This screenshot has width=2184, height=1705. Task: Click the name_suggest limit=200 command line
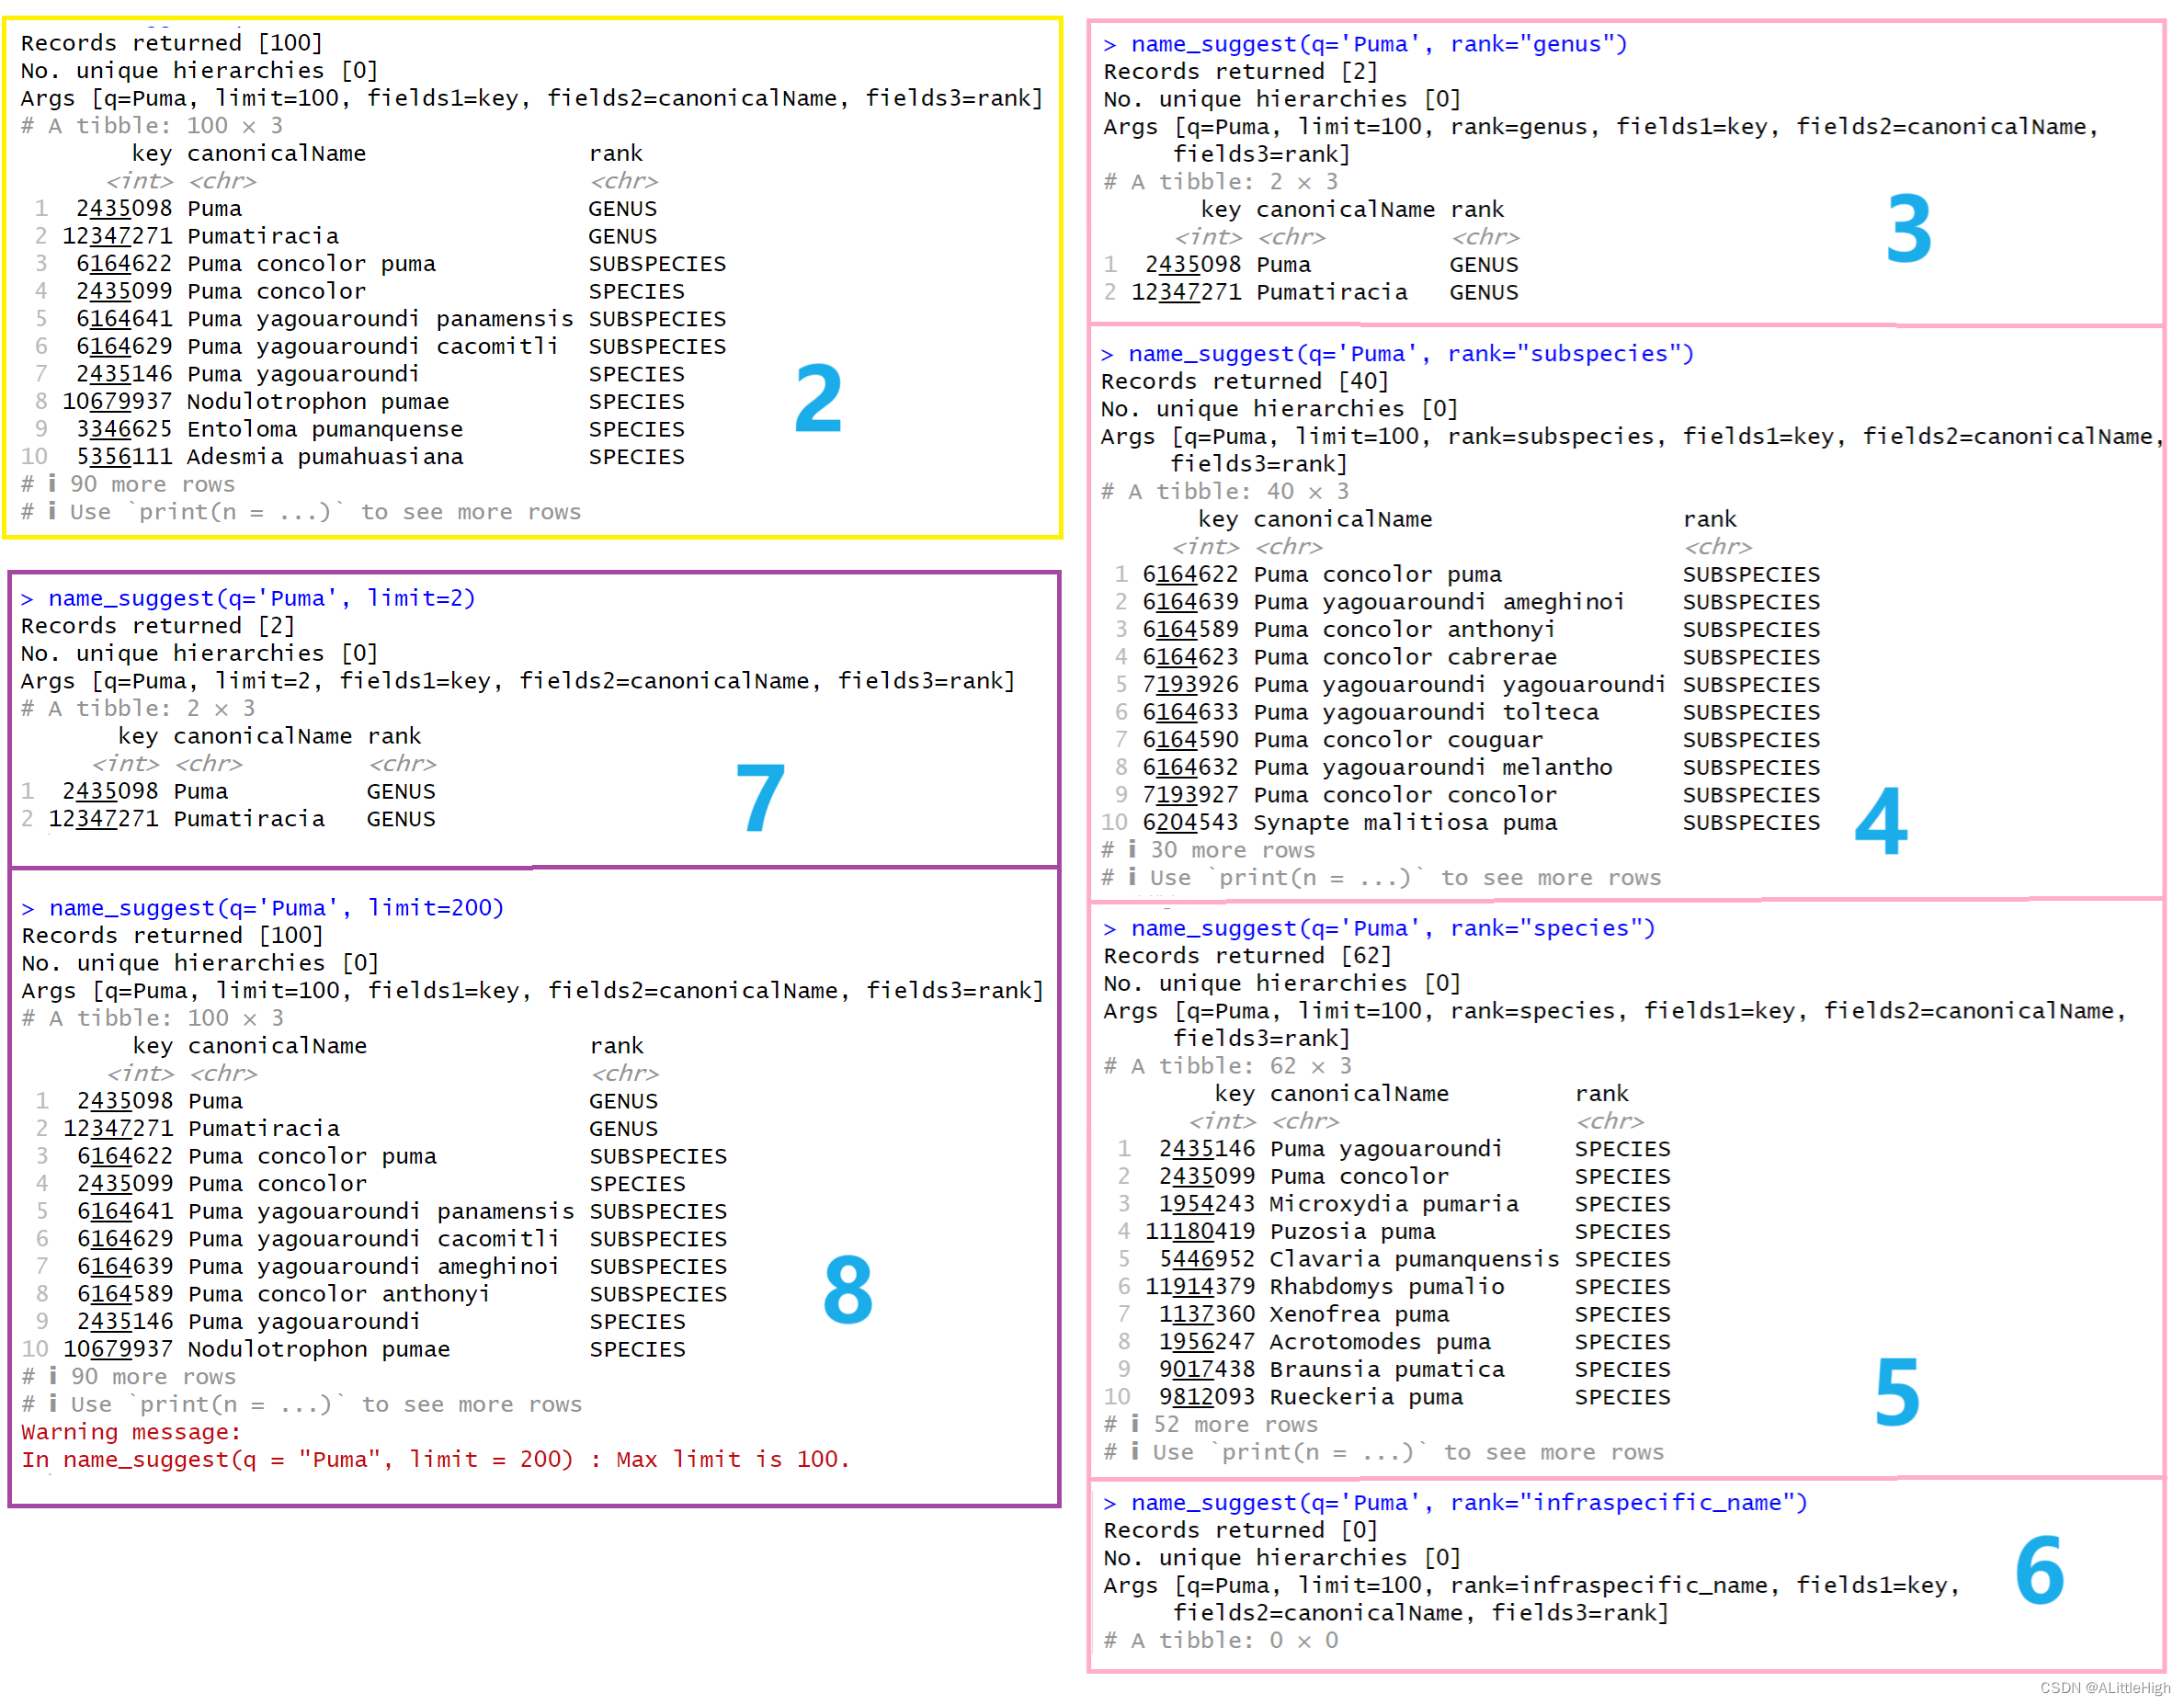coord(262,909)
